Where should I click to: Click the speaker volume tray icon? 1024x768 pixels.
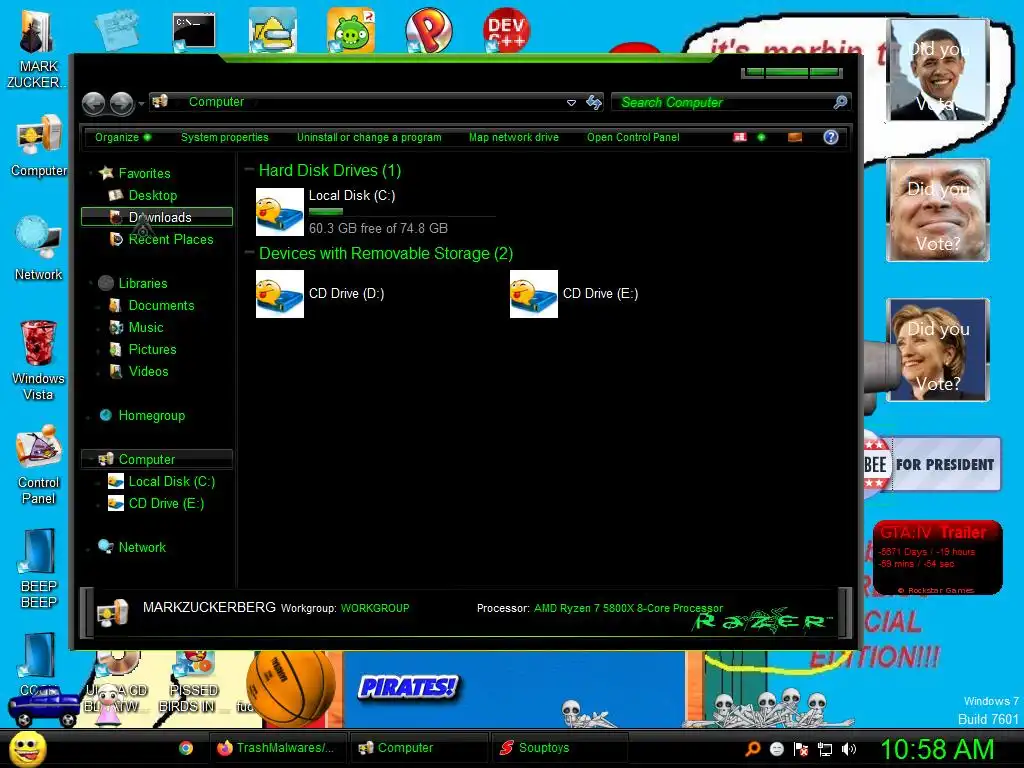pos(849,749)
